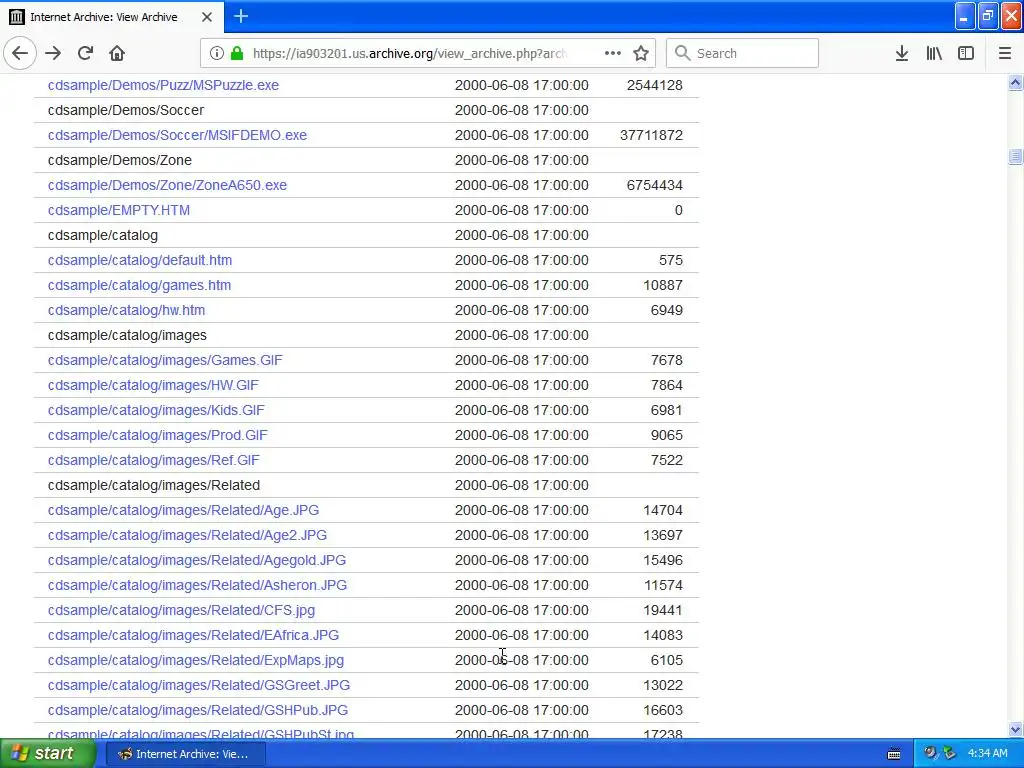Viewport: 1024px width, 768px height.
Task: Click the vertical scrollbar thumb
Action: [1015, 156]
